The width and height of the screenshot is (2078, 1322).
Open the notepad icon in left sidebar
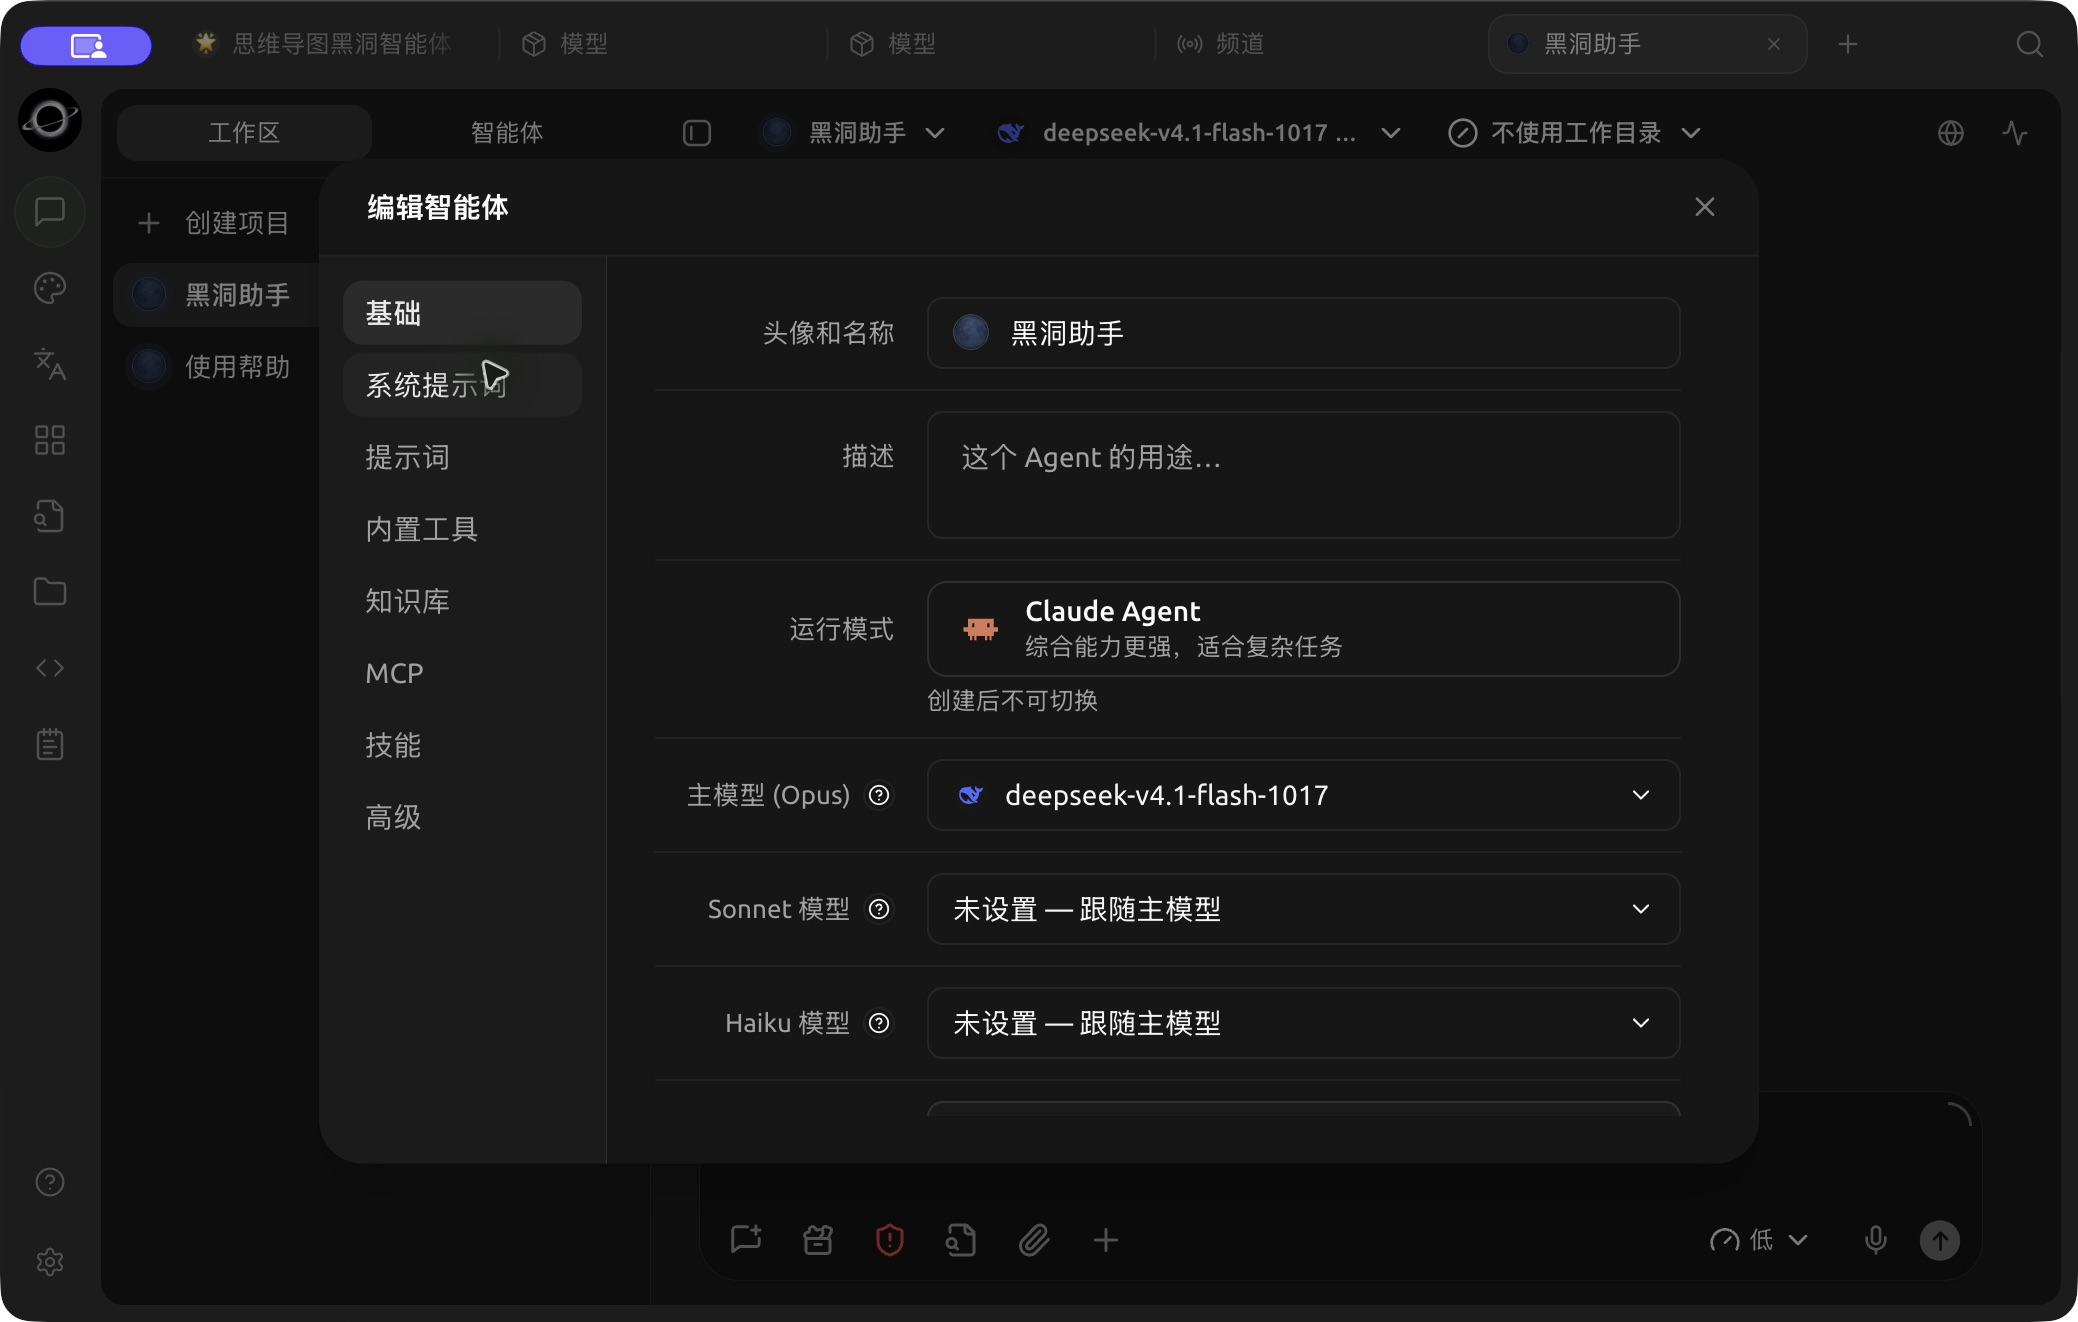click(50, 744)
